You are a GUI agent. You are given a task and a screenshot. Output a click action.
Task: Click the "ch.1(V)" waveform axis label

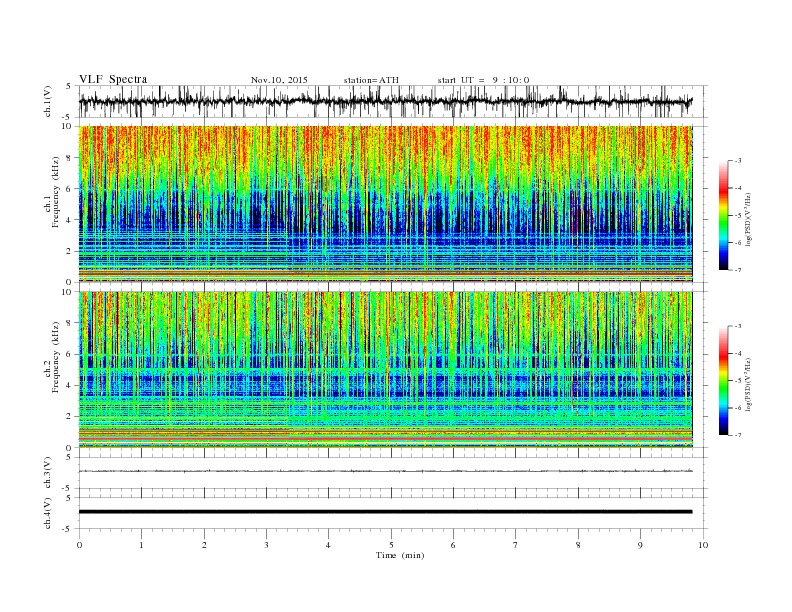[48, 102]
